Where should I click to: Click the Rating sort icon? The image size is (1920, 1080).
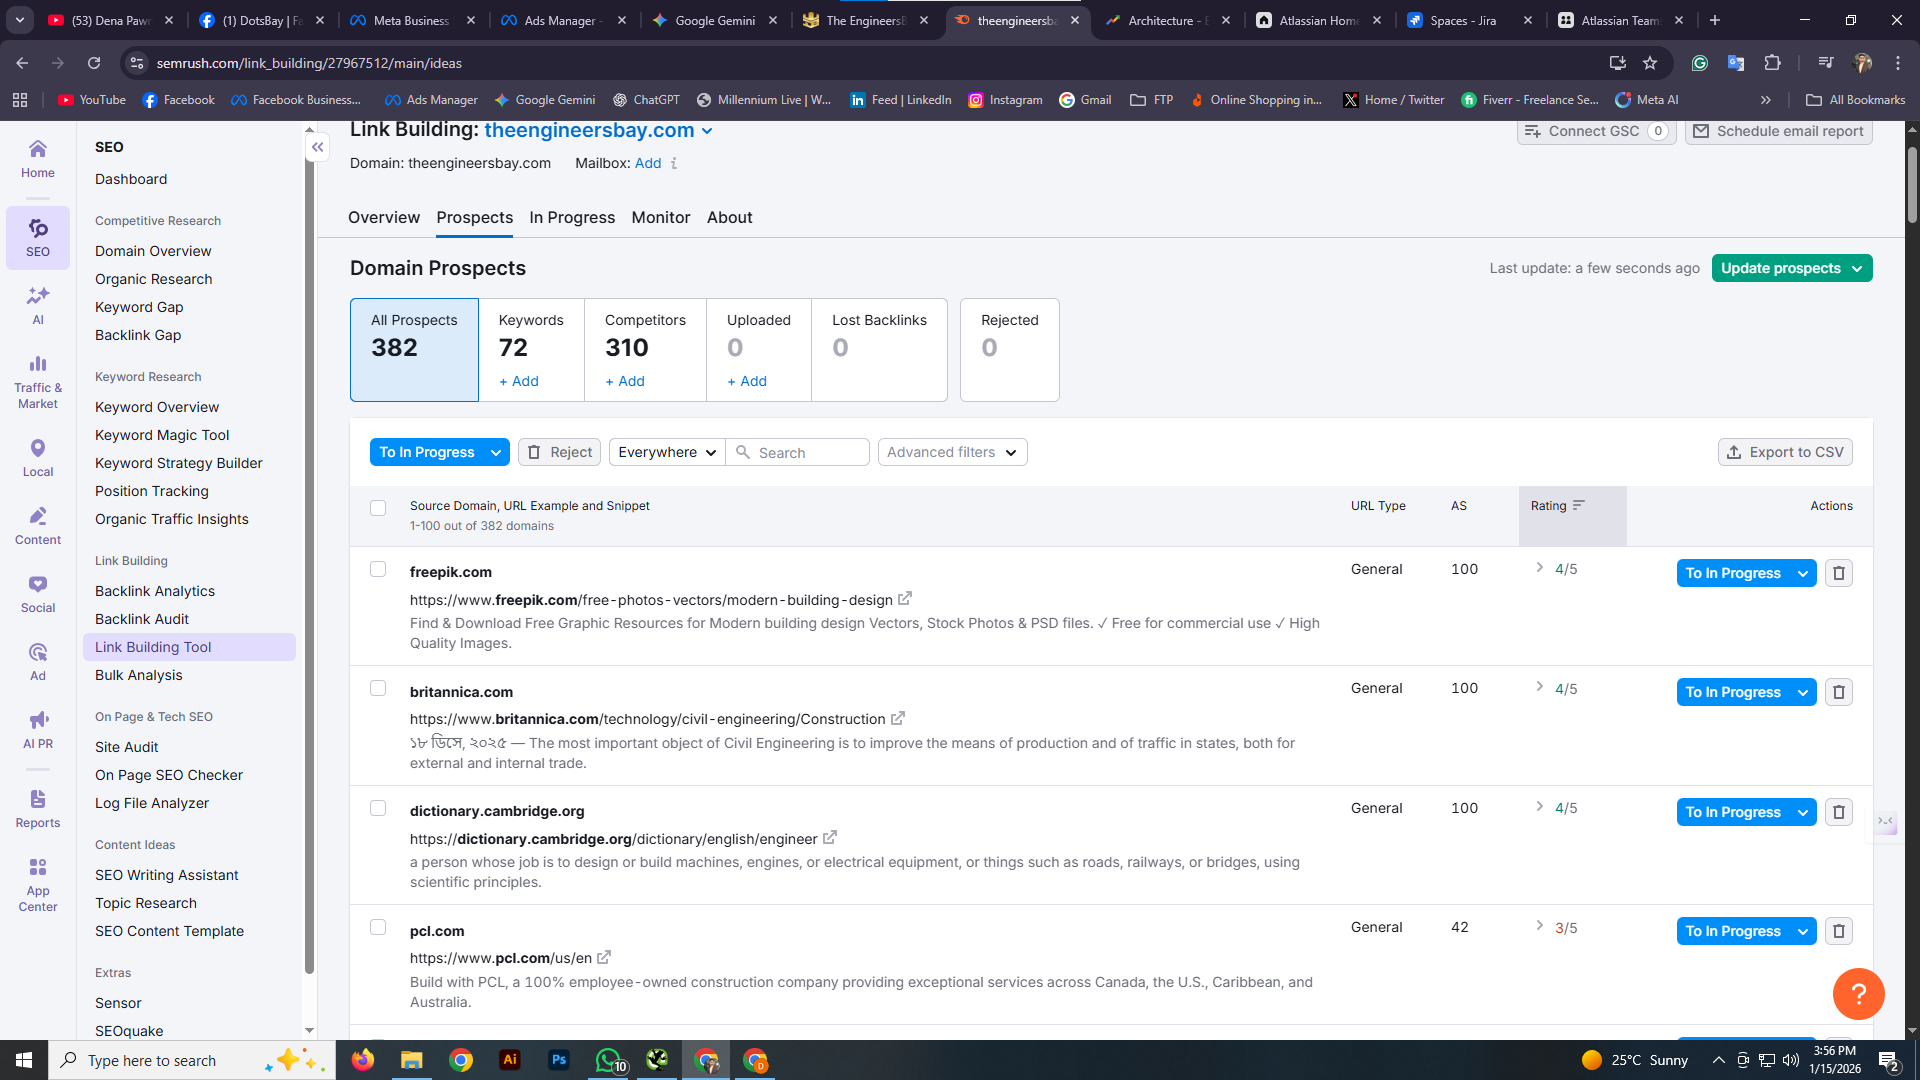(1579, 506)
